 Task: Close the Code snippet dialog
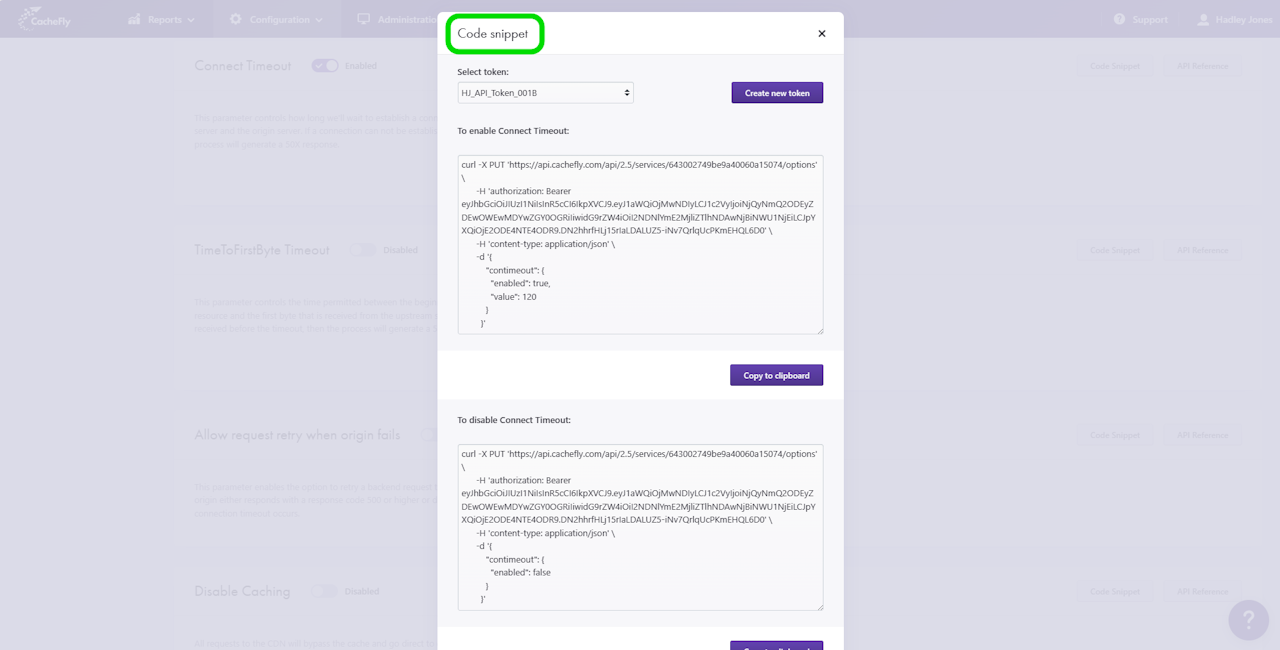tap(822, 34)
